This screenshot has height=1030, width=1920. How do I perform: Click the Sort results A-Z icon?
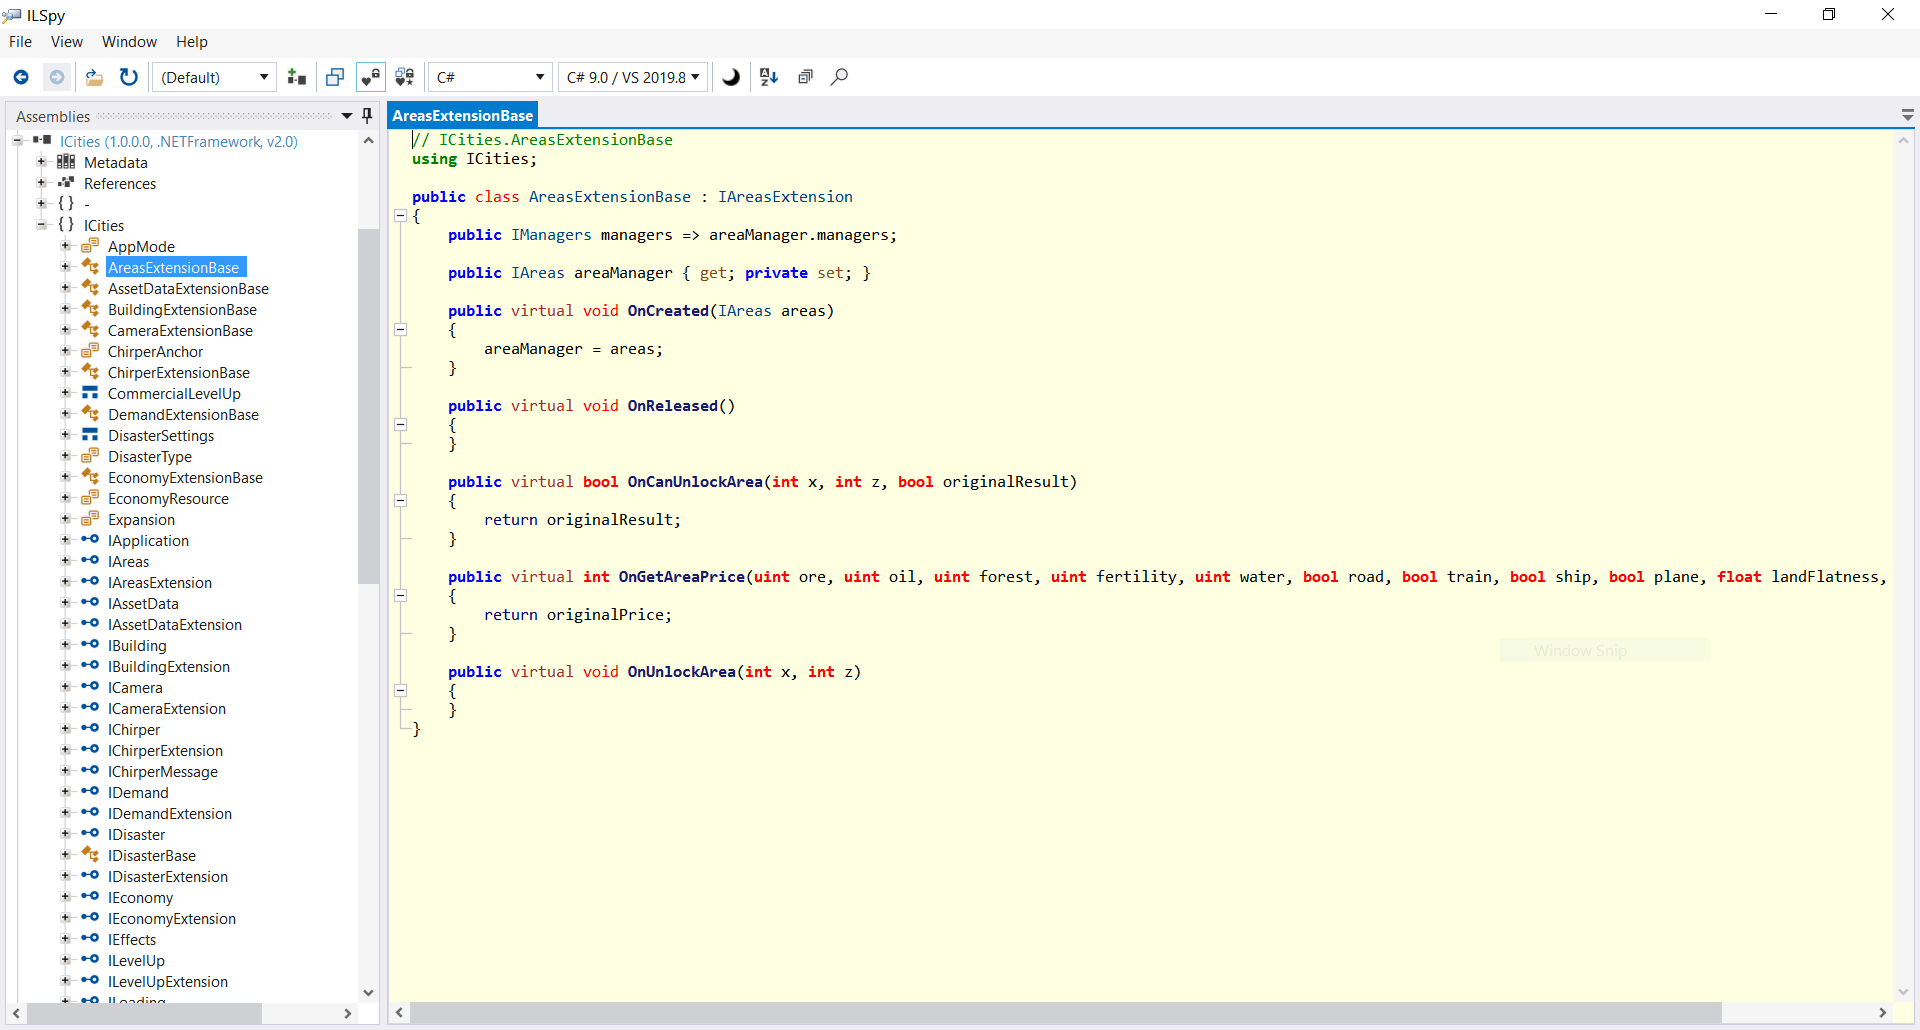769,77
